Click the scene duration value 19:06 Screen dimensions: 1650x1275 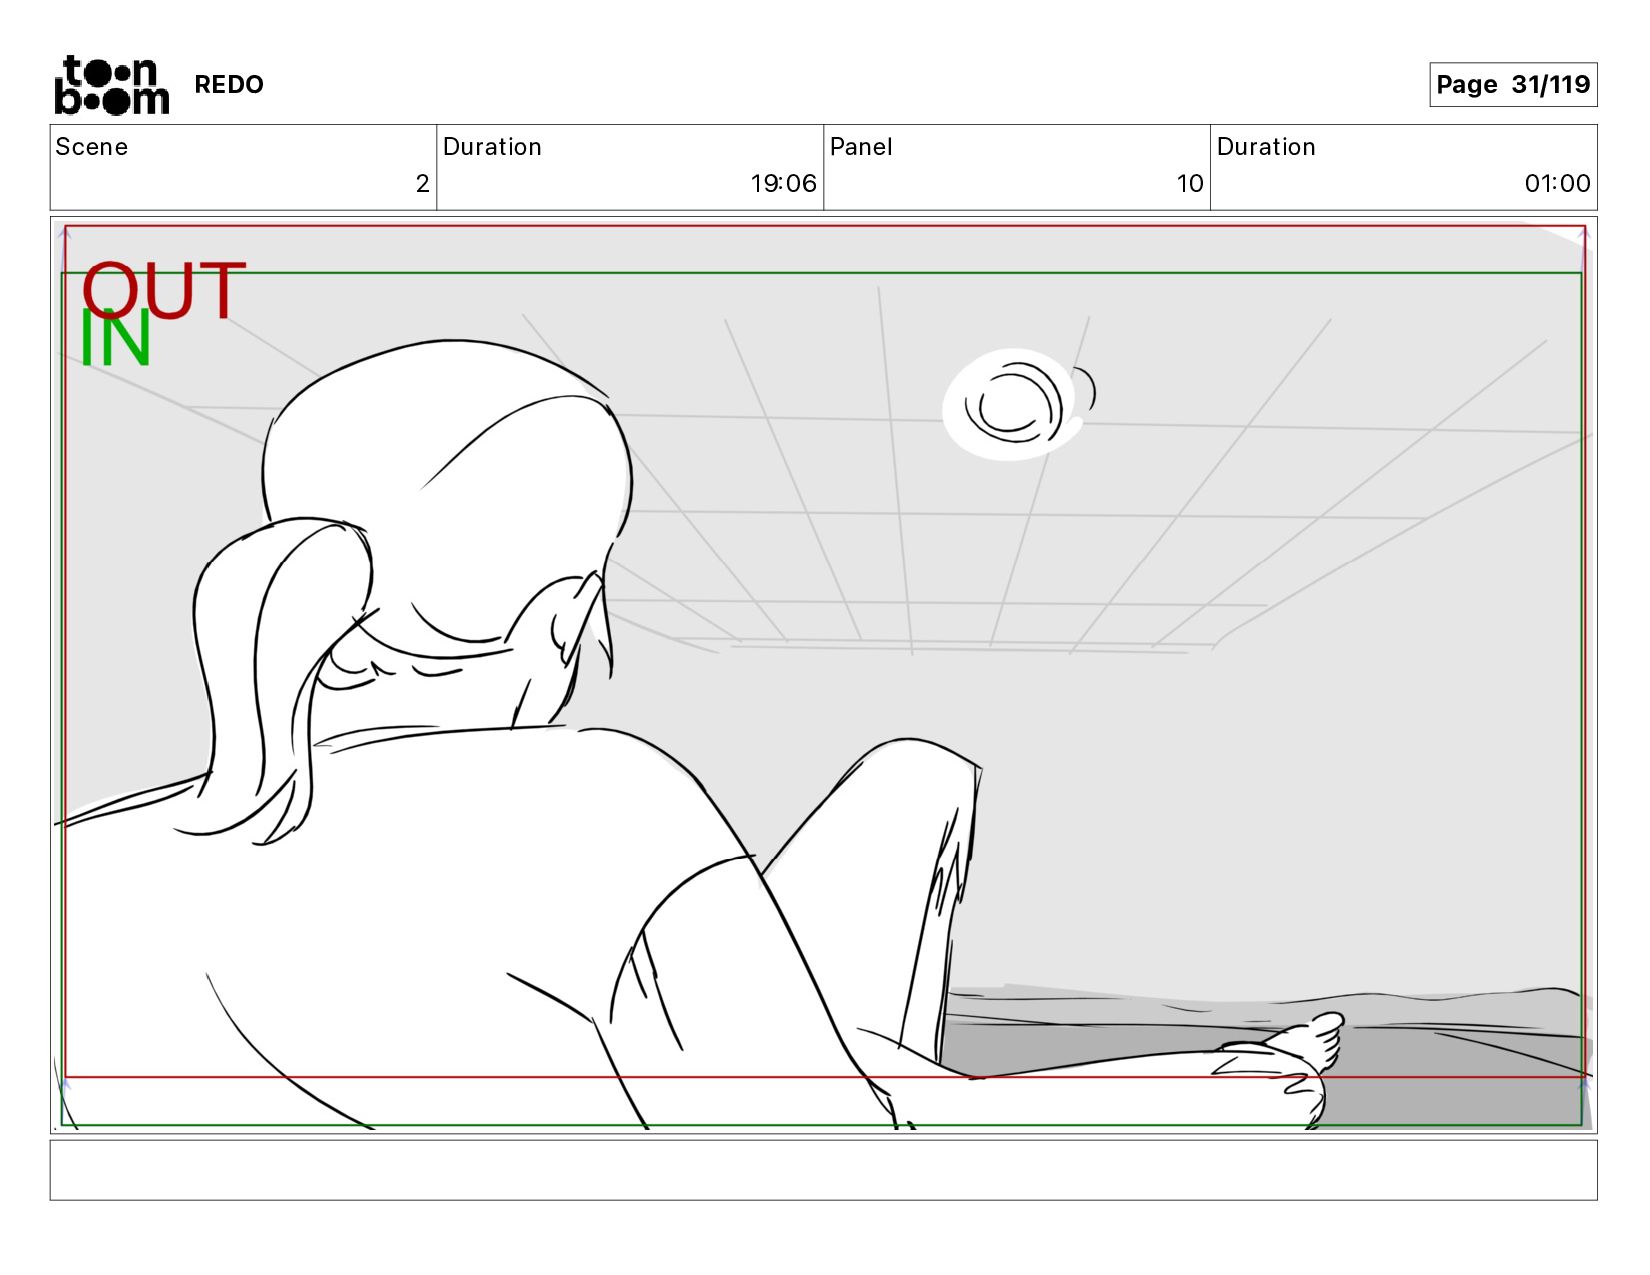(x=783, y=183)
